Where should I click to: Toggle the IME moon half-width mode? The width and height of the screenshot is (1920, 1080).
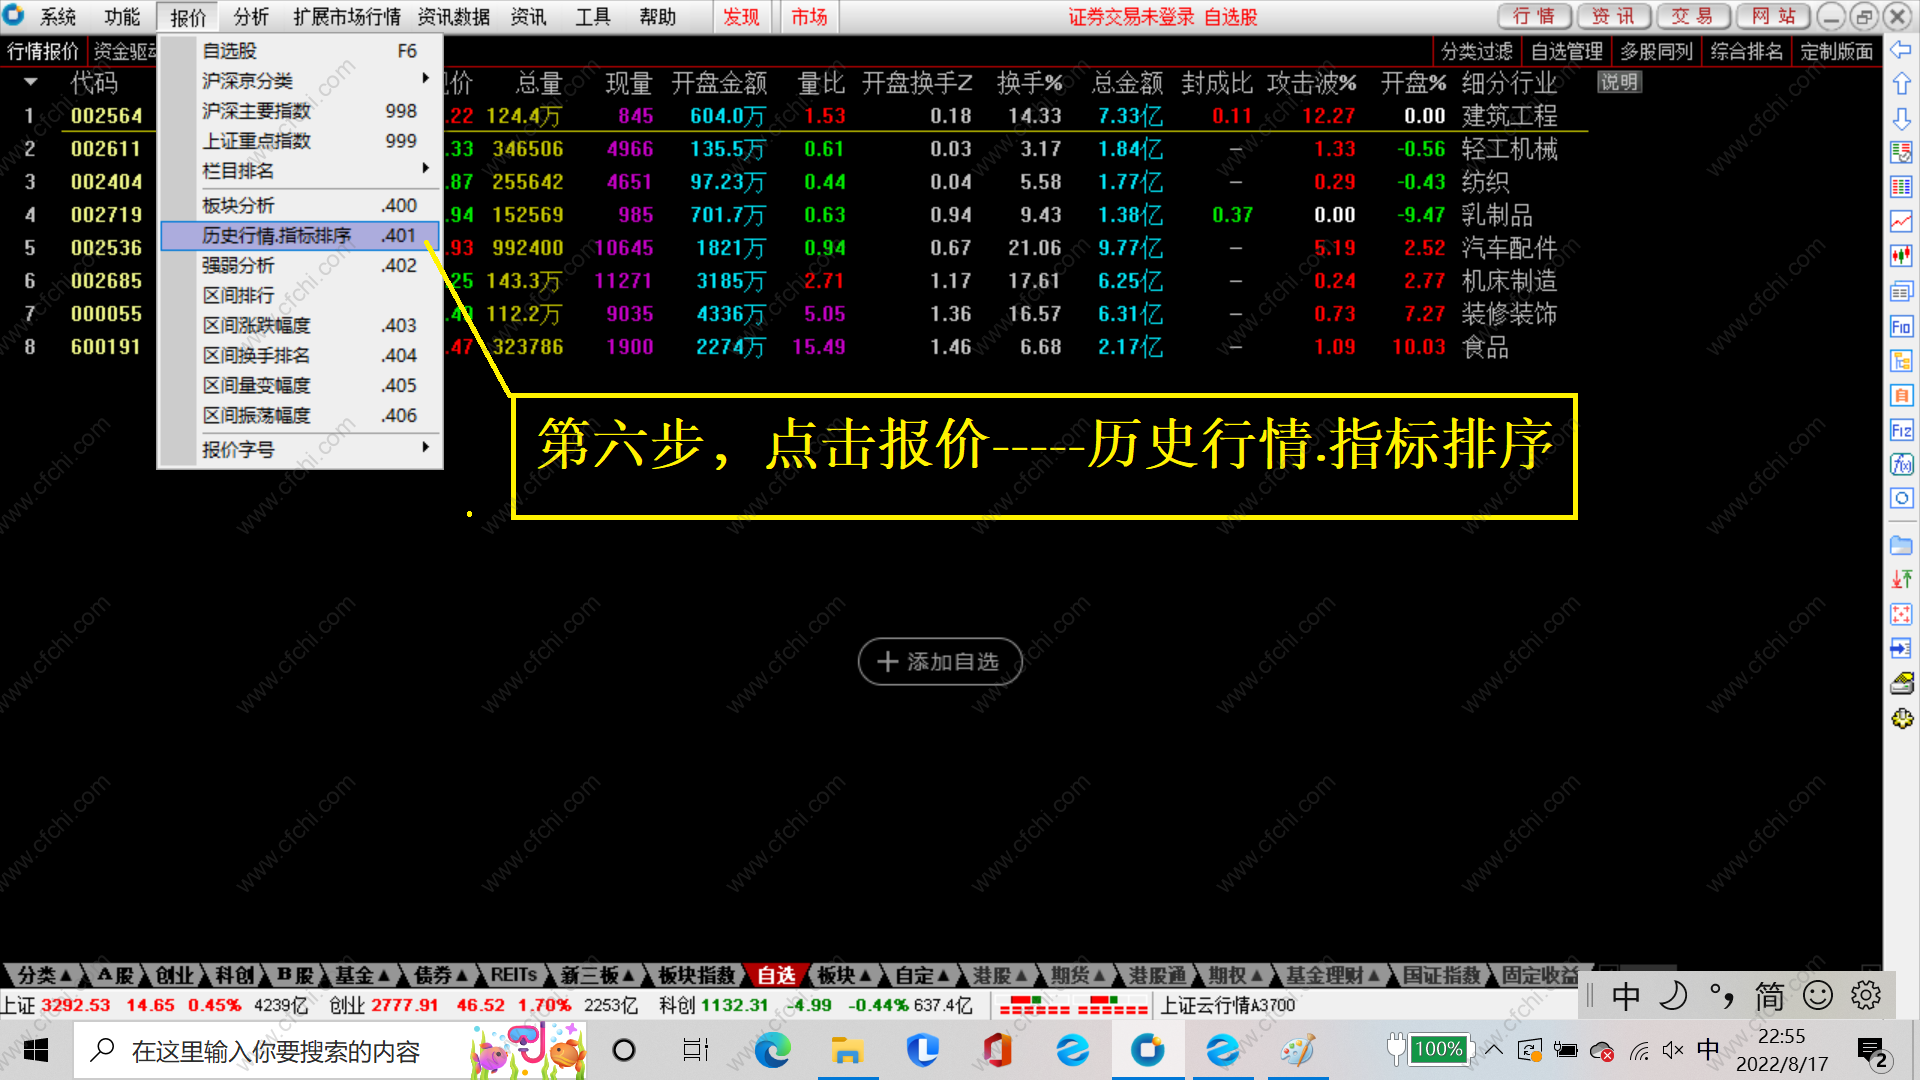pos(1673,996)
